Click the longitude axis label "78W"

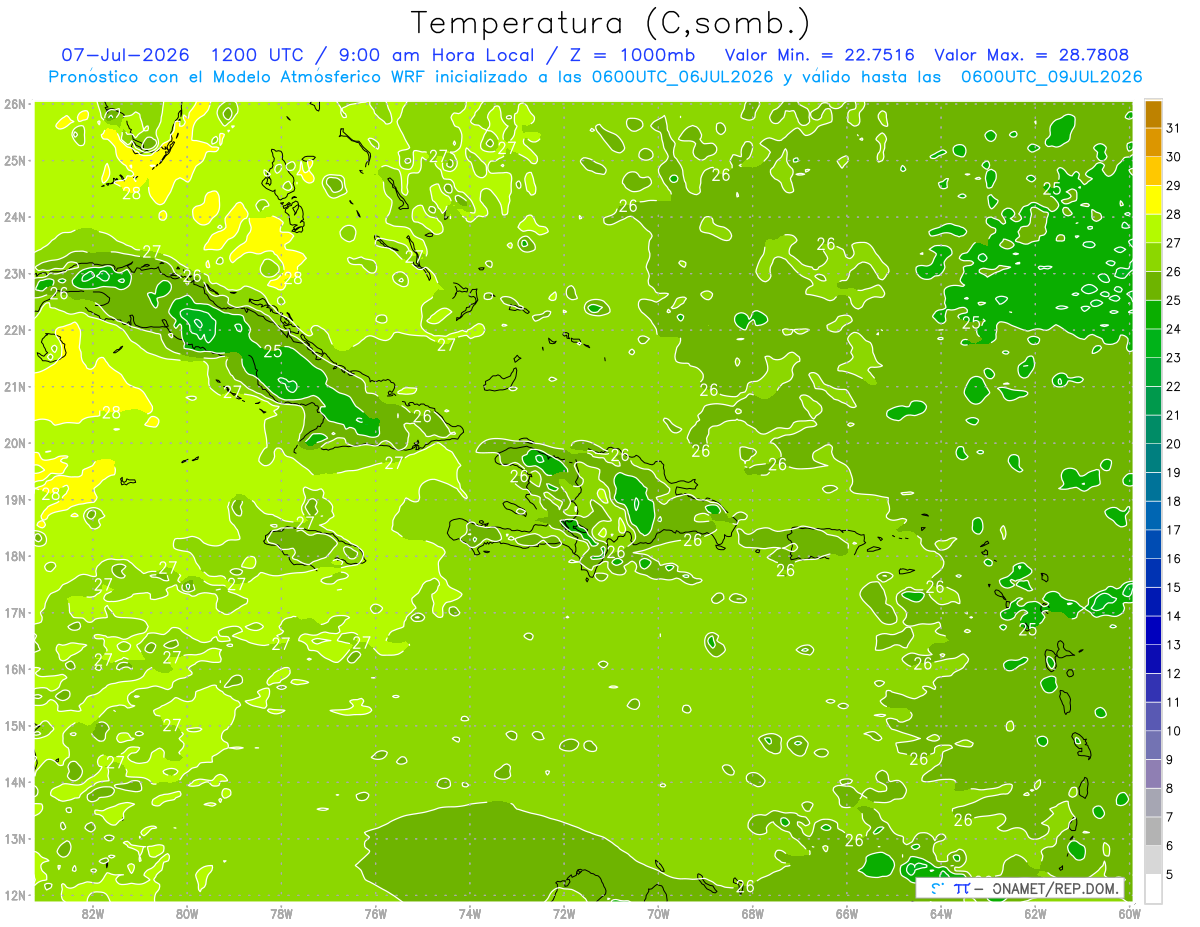click(281, 914)
